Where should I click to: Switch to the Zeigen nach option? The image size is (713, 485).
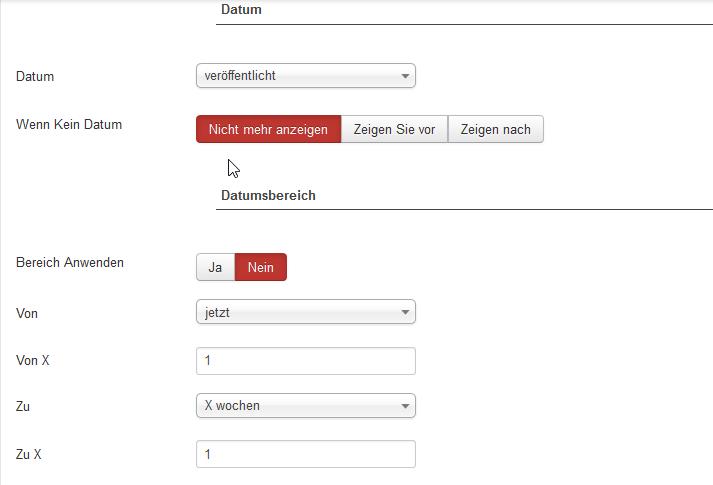pos(496,130)
